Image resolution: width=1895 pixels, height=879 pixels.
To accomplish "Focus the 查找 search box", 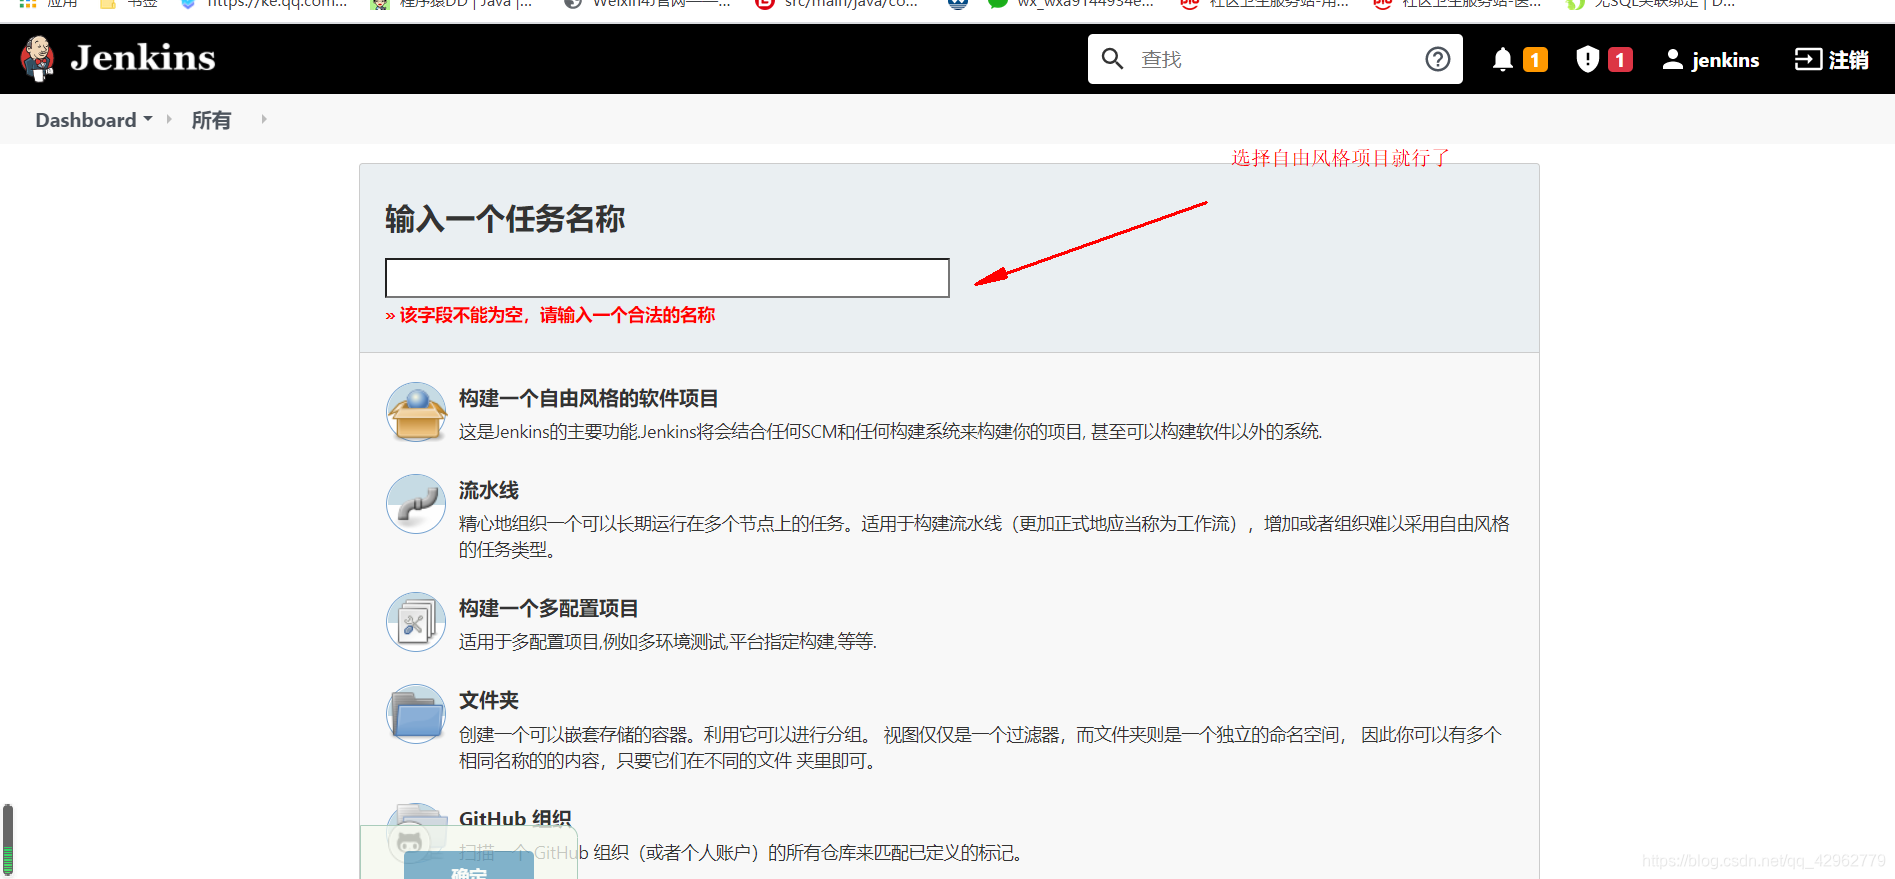I will (1275, 59).
